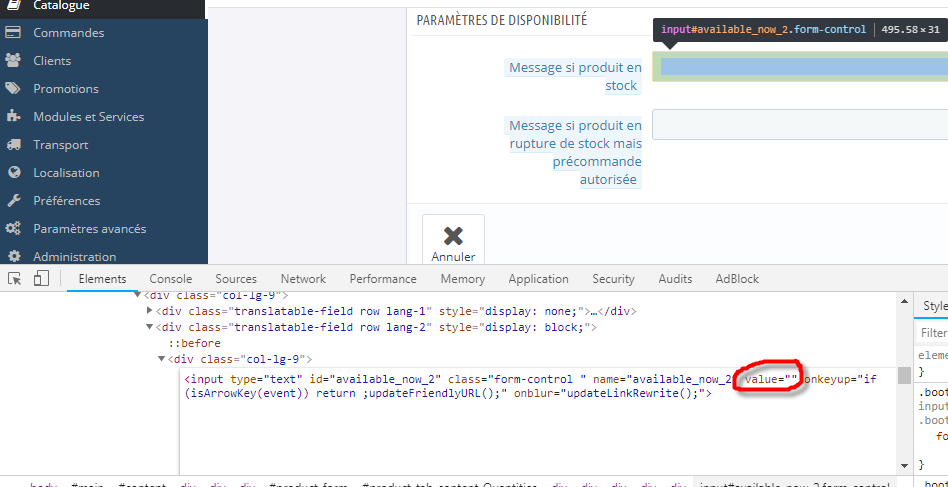Switch to the Audits tab
The width and height of the screenshot is (948, 487).
click(x=675, y=279)
